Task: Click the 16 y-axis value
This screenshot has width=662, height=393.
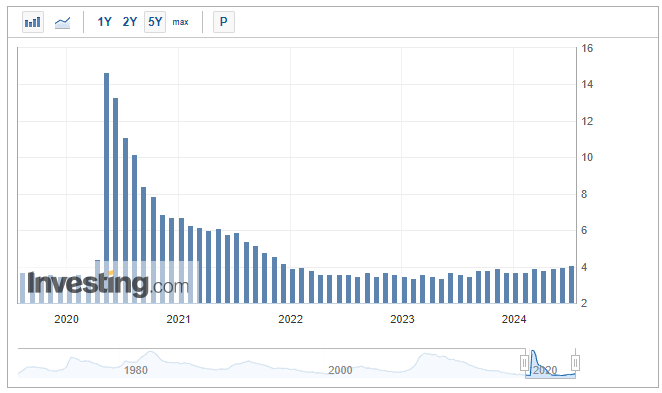Action: [587, 48]
